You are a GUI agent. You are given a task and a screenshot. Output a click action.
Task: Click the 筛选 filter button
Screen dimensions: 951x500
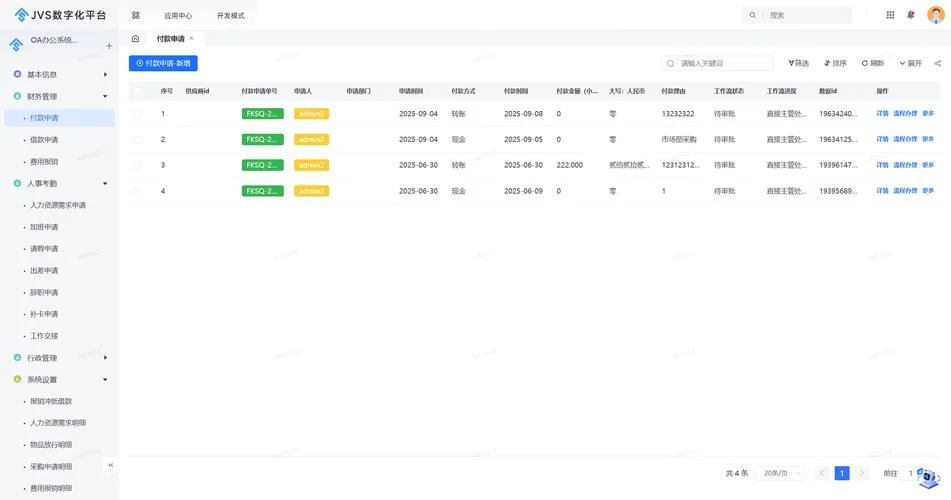click(798, 63)
